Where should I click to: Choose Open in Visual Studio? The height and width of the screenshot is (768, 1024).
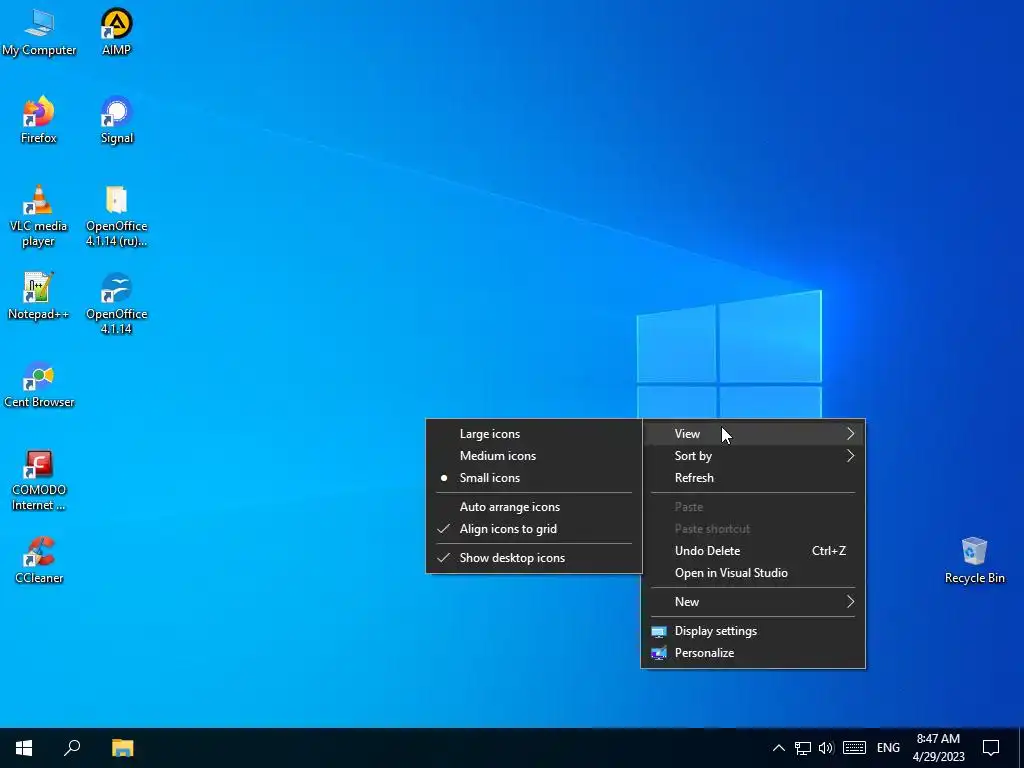click(x=753, y=573)
